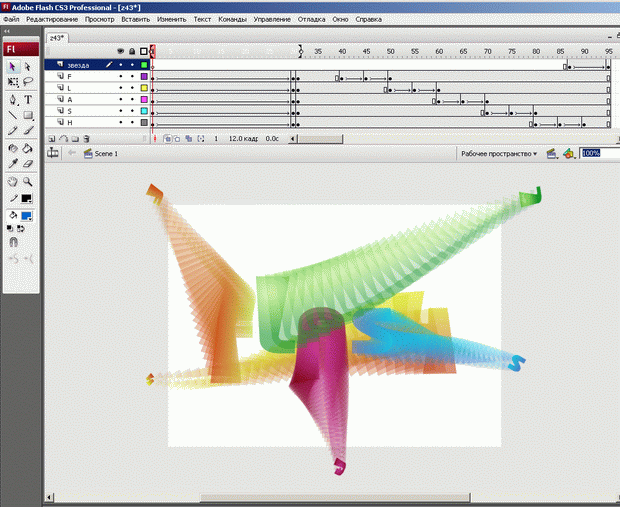Toggle Snap to Objects magnet
This screenshot has height=507, width=620.
pyautogui.click(x=13, y=242)
